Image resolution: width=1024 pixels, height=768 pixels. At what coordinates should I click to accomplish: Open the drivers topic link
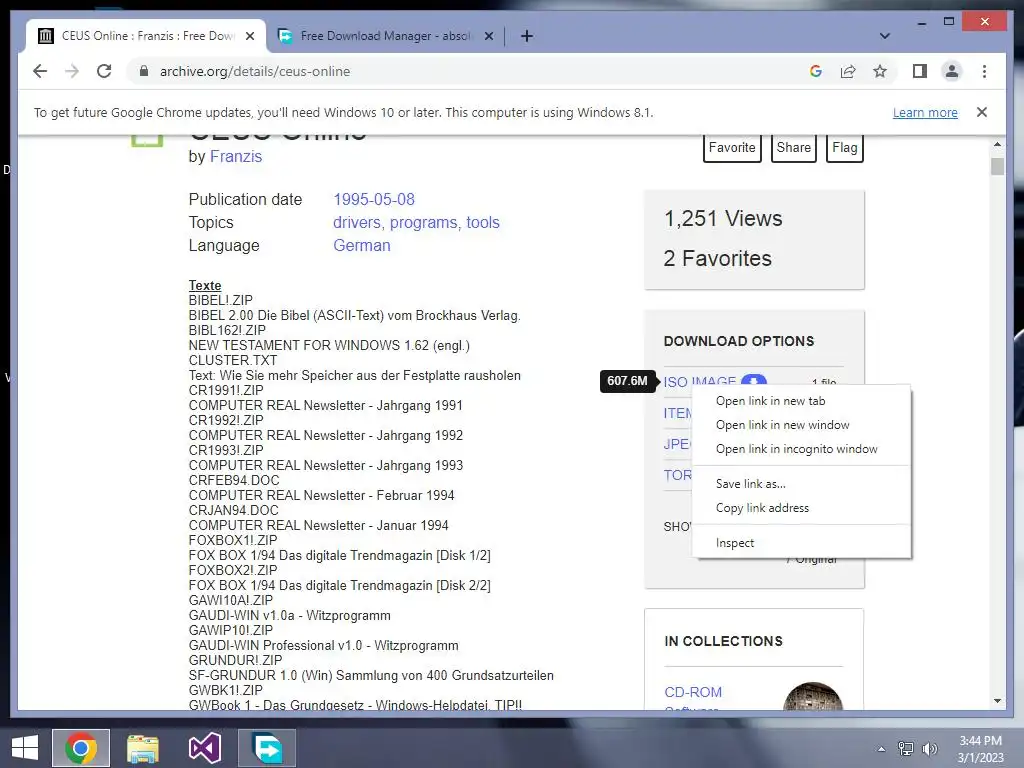(x=357, y=223)
